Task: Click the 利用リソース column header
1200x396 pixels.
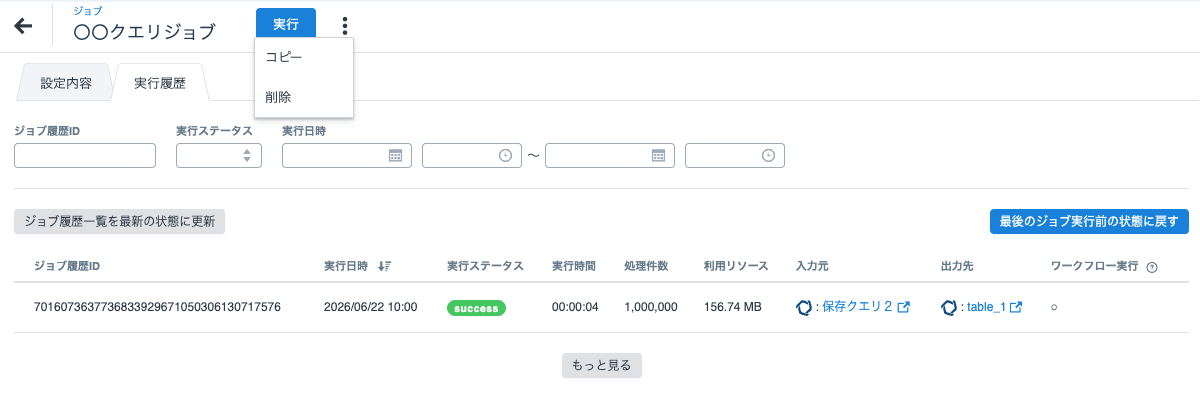Action: click(736, 267)
